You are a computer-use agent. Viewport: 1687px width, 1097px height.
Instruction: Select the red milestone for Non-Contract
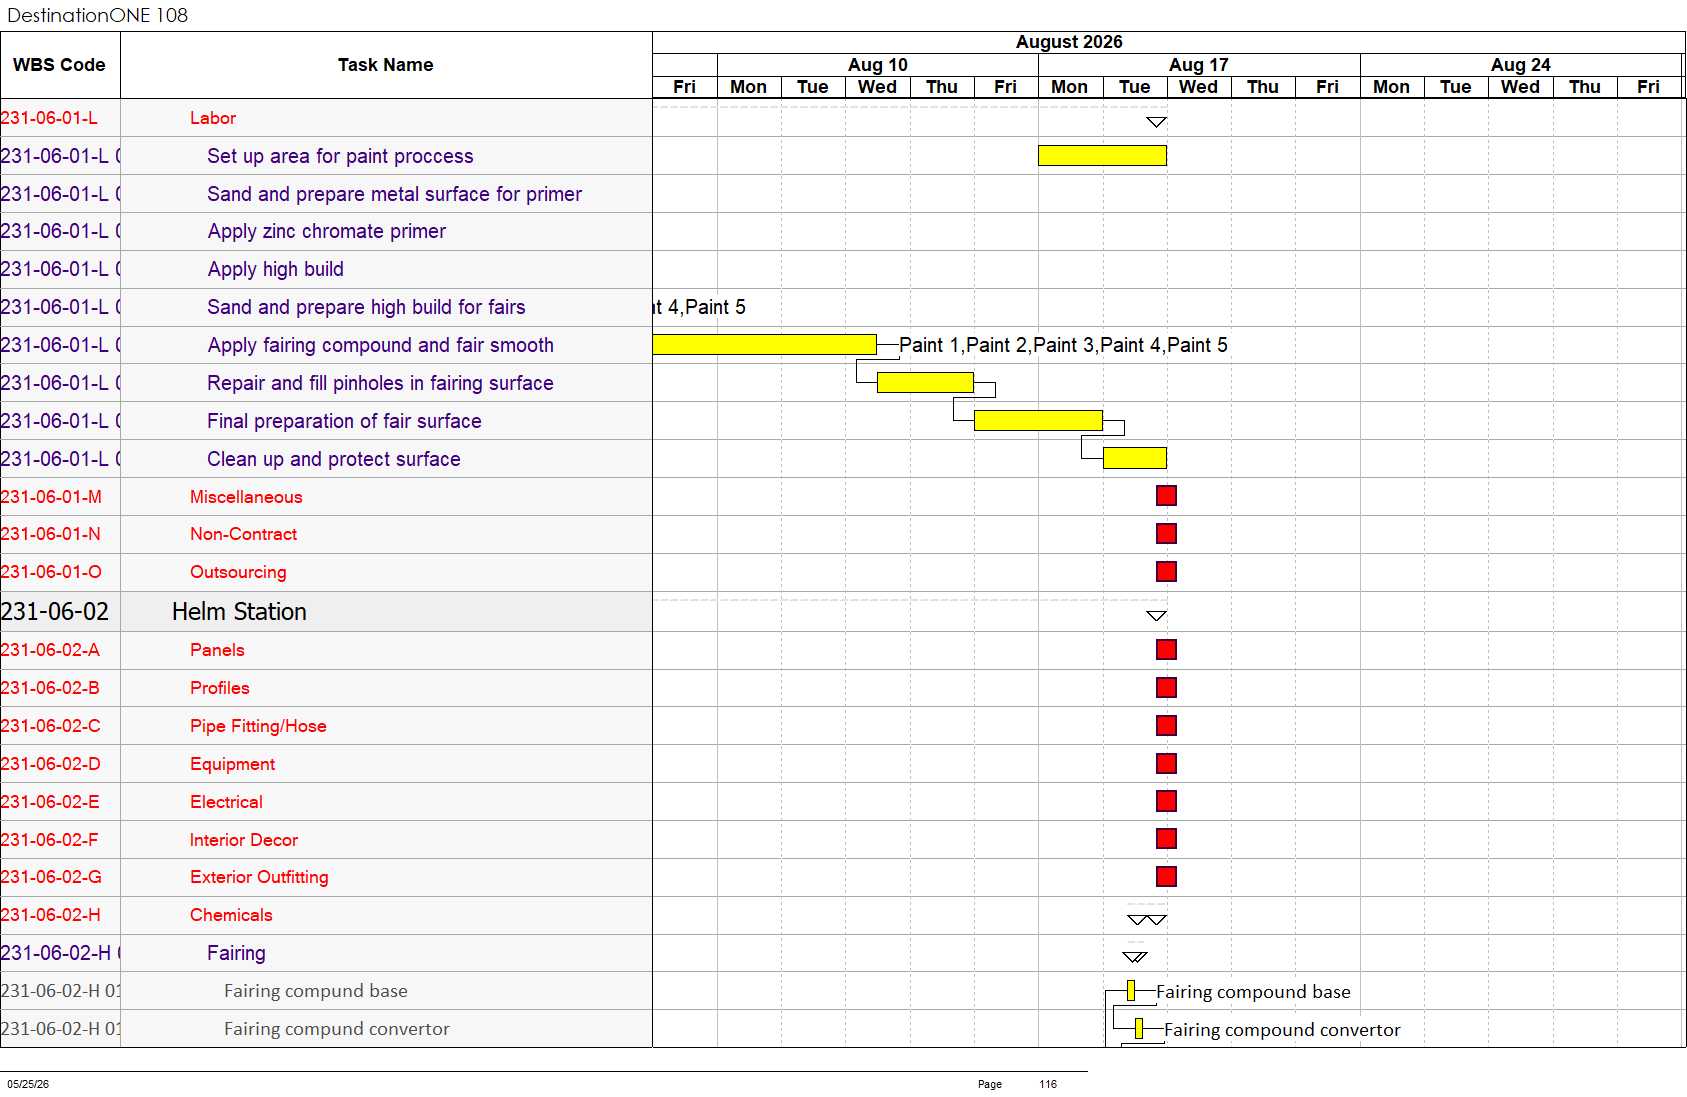click(1166, 534)
